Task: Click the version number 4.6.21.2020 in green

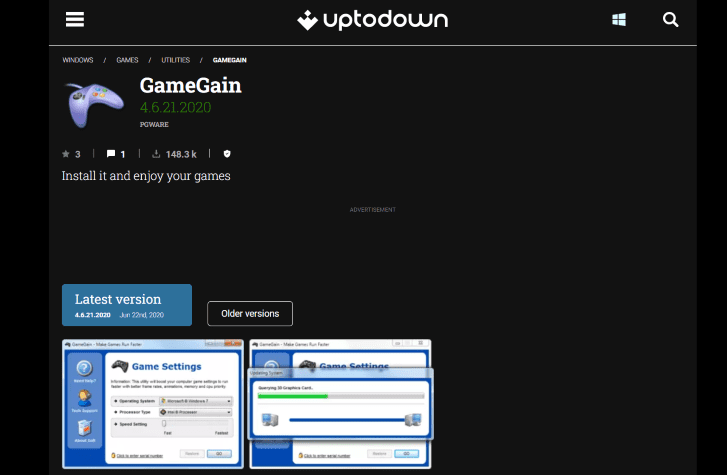Action: pos(176,108)
